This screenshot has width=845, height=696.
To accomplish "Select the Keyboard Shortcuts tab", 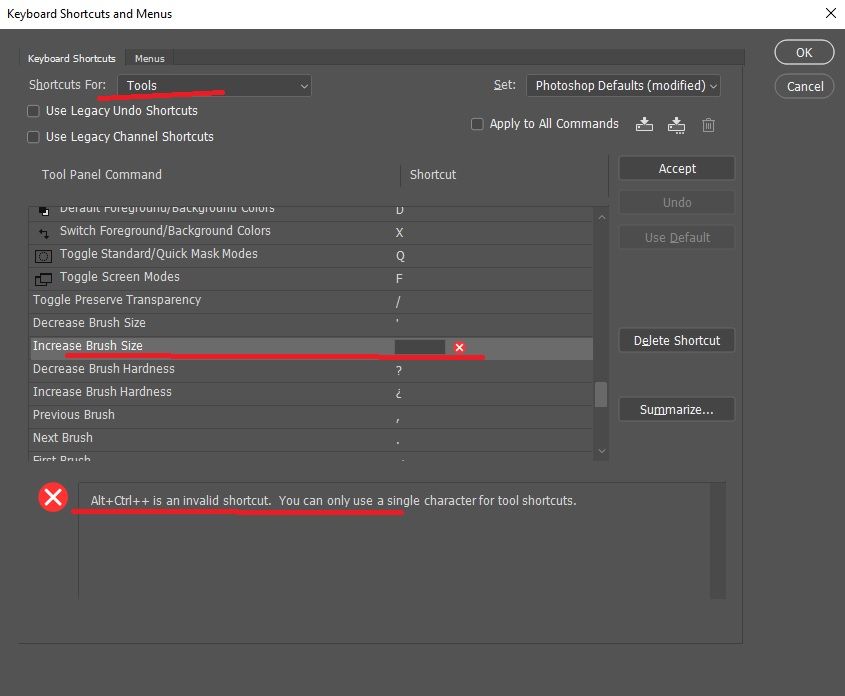I will point(70,58).
